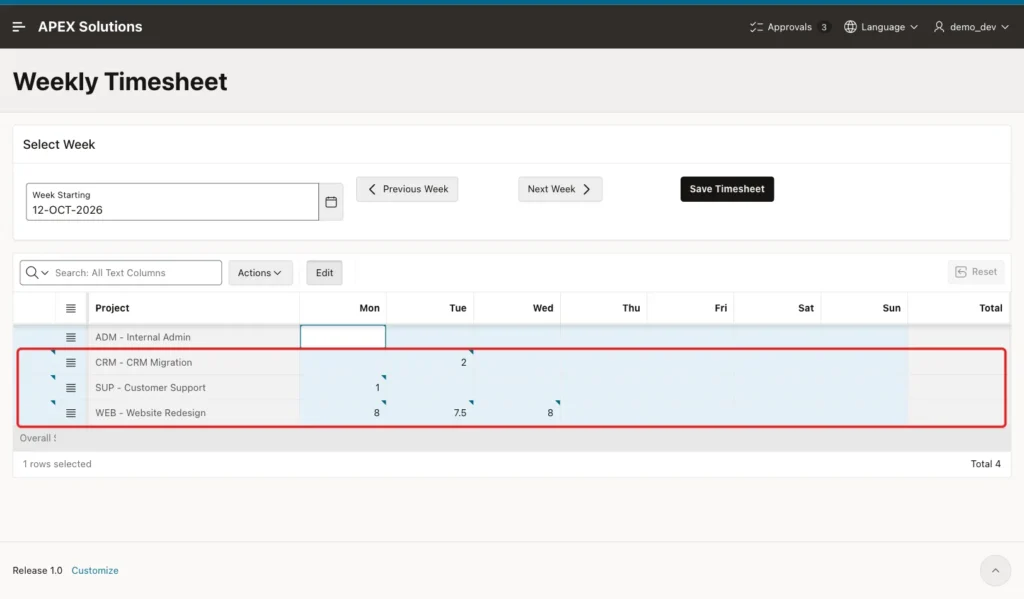Click the approvals checklist icon

[x=756, y=27]
